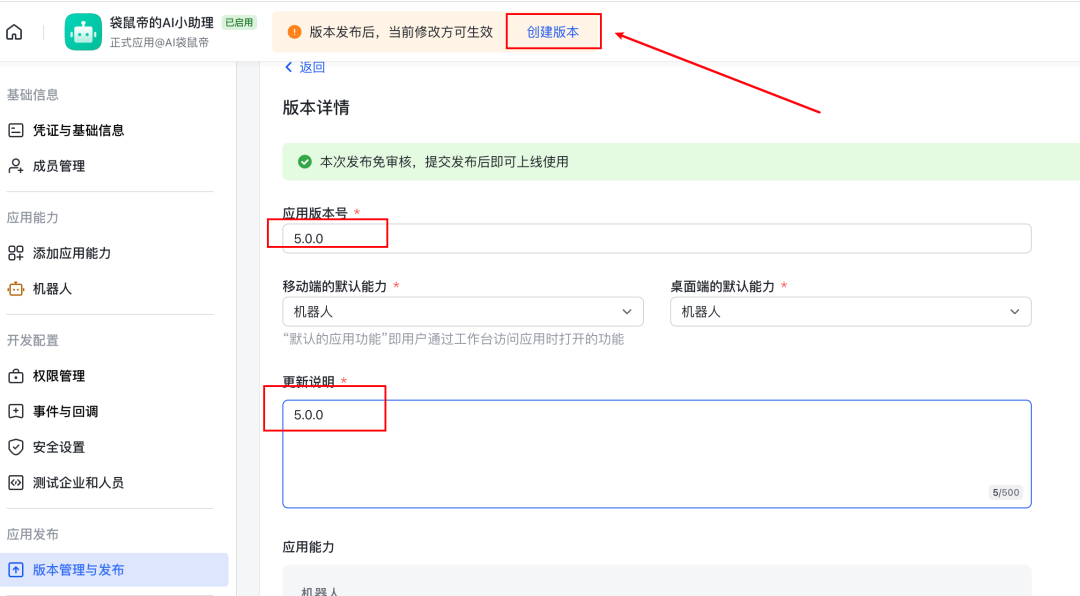Open 成员管理 from the sidebar menu
The image size is (1080, 596).
tap(60, 165)
